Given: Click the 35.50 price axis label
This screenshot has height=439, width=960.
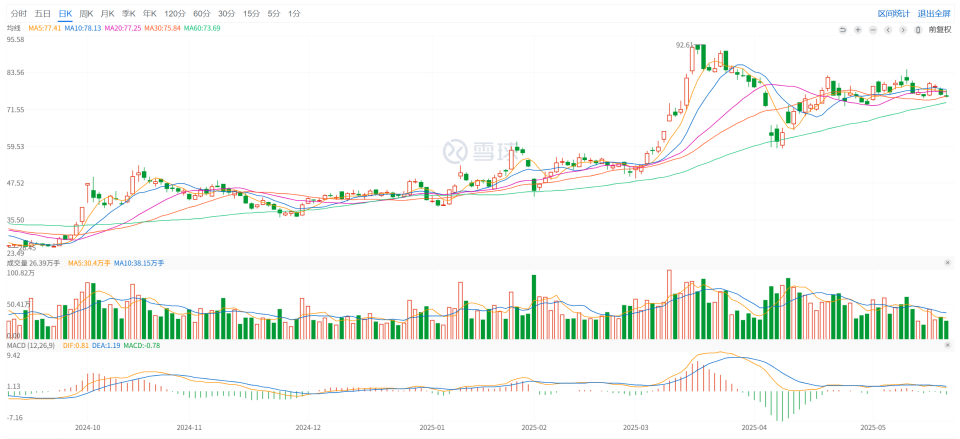Looking at the screenshot, I should 15,220.
